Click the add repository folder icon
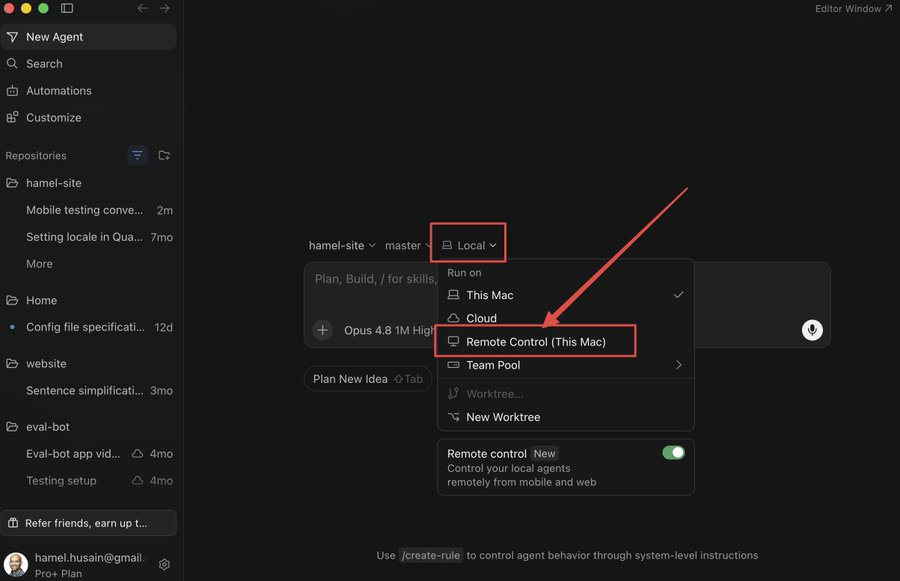Image resolution: width=900 pixels, height=581 pixels. 164,155
